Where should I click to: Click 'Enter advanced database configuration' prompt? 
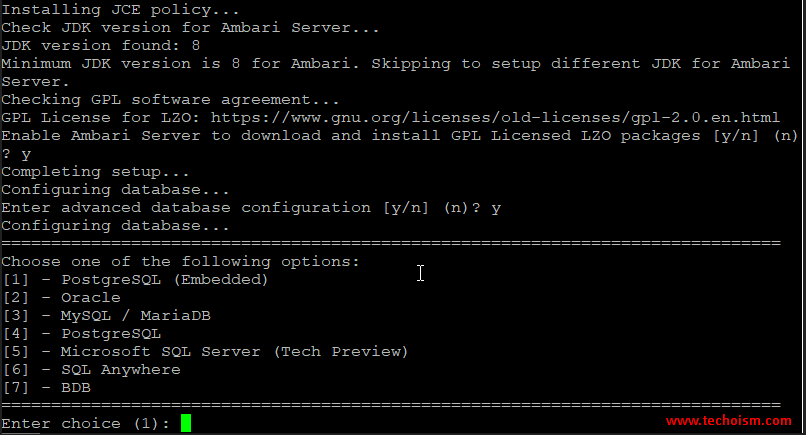pos(251,208)
